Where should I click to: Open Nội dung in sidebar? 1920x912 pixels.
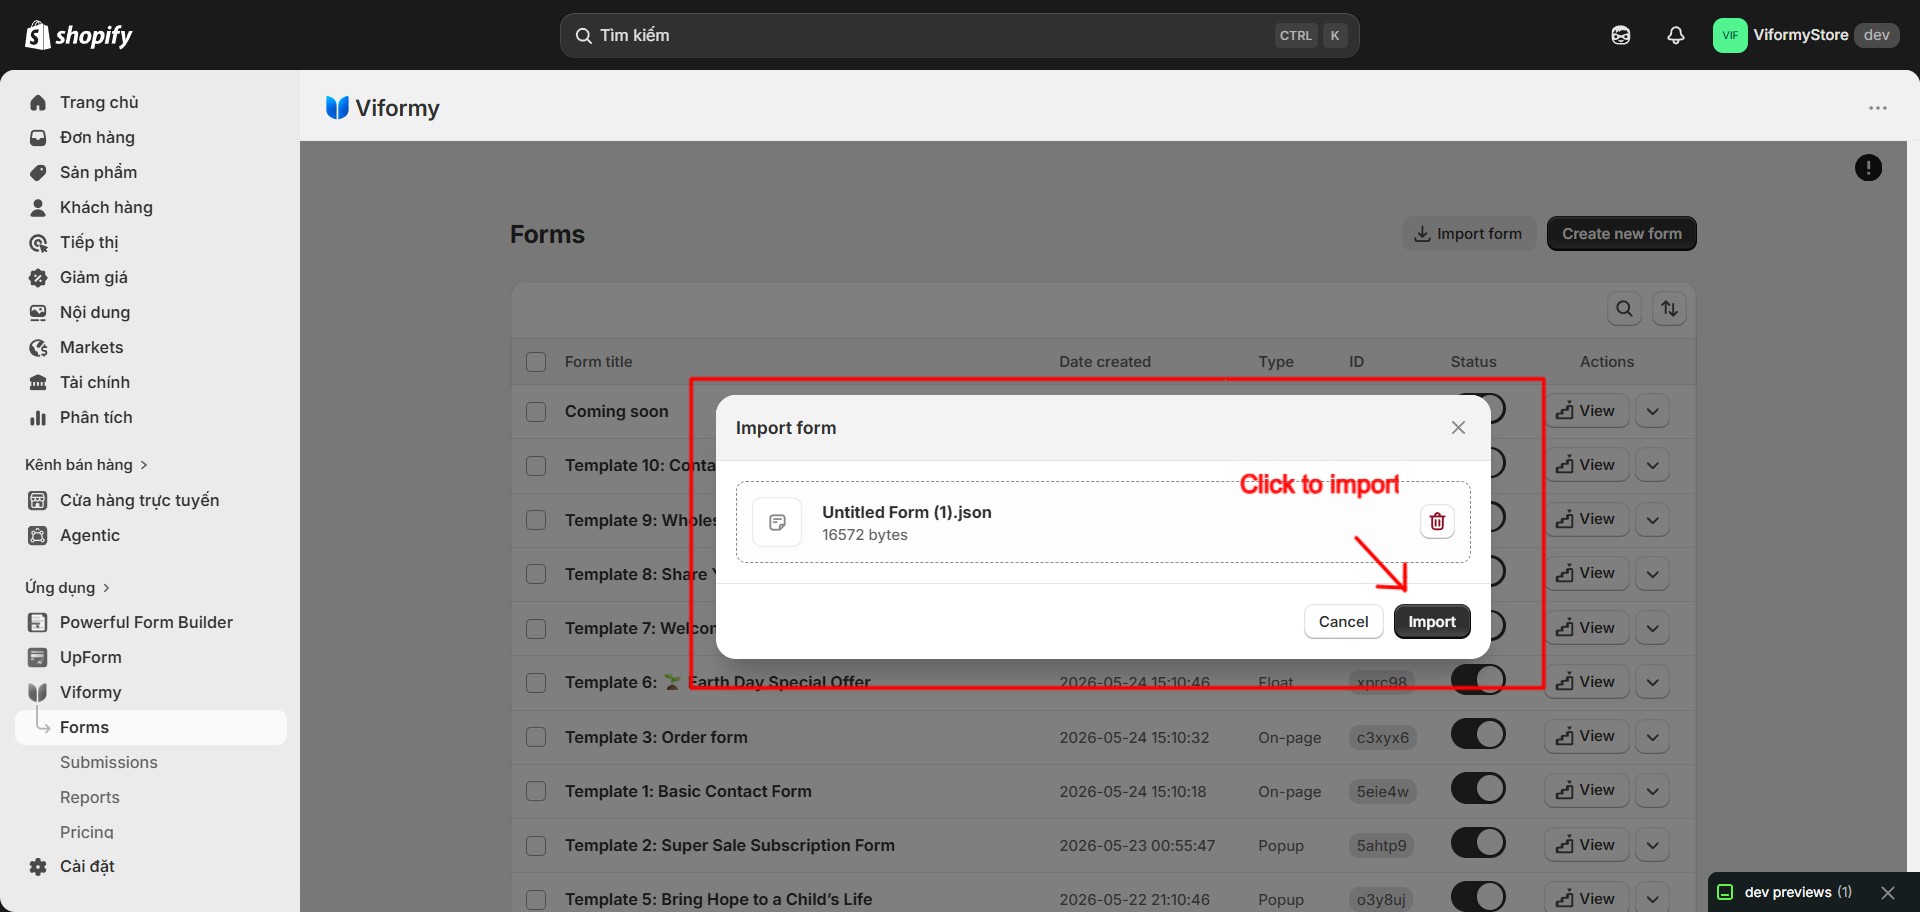tap(150, 312)
